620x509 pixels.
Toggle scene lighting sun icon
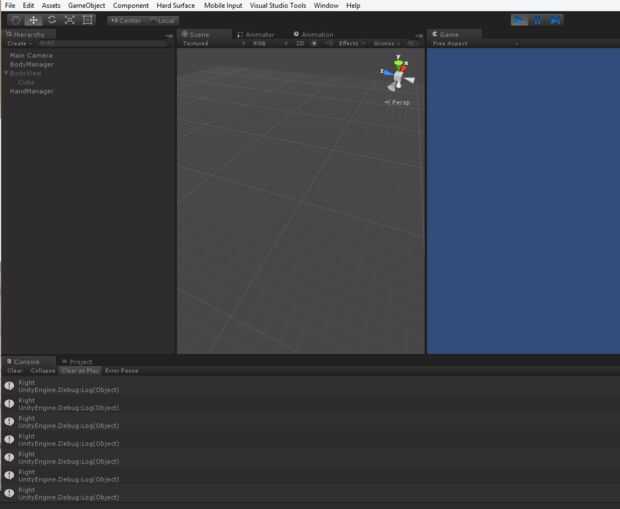tap(314, 44)
